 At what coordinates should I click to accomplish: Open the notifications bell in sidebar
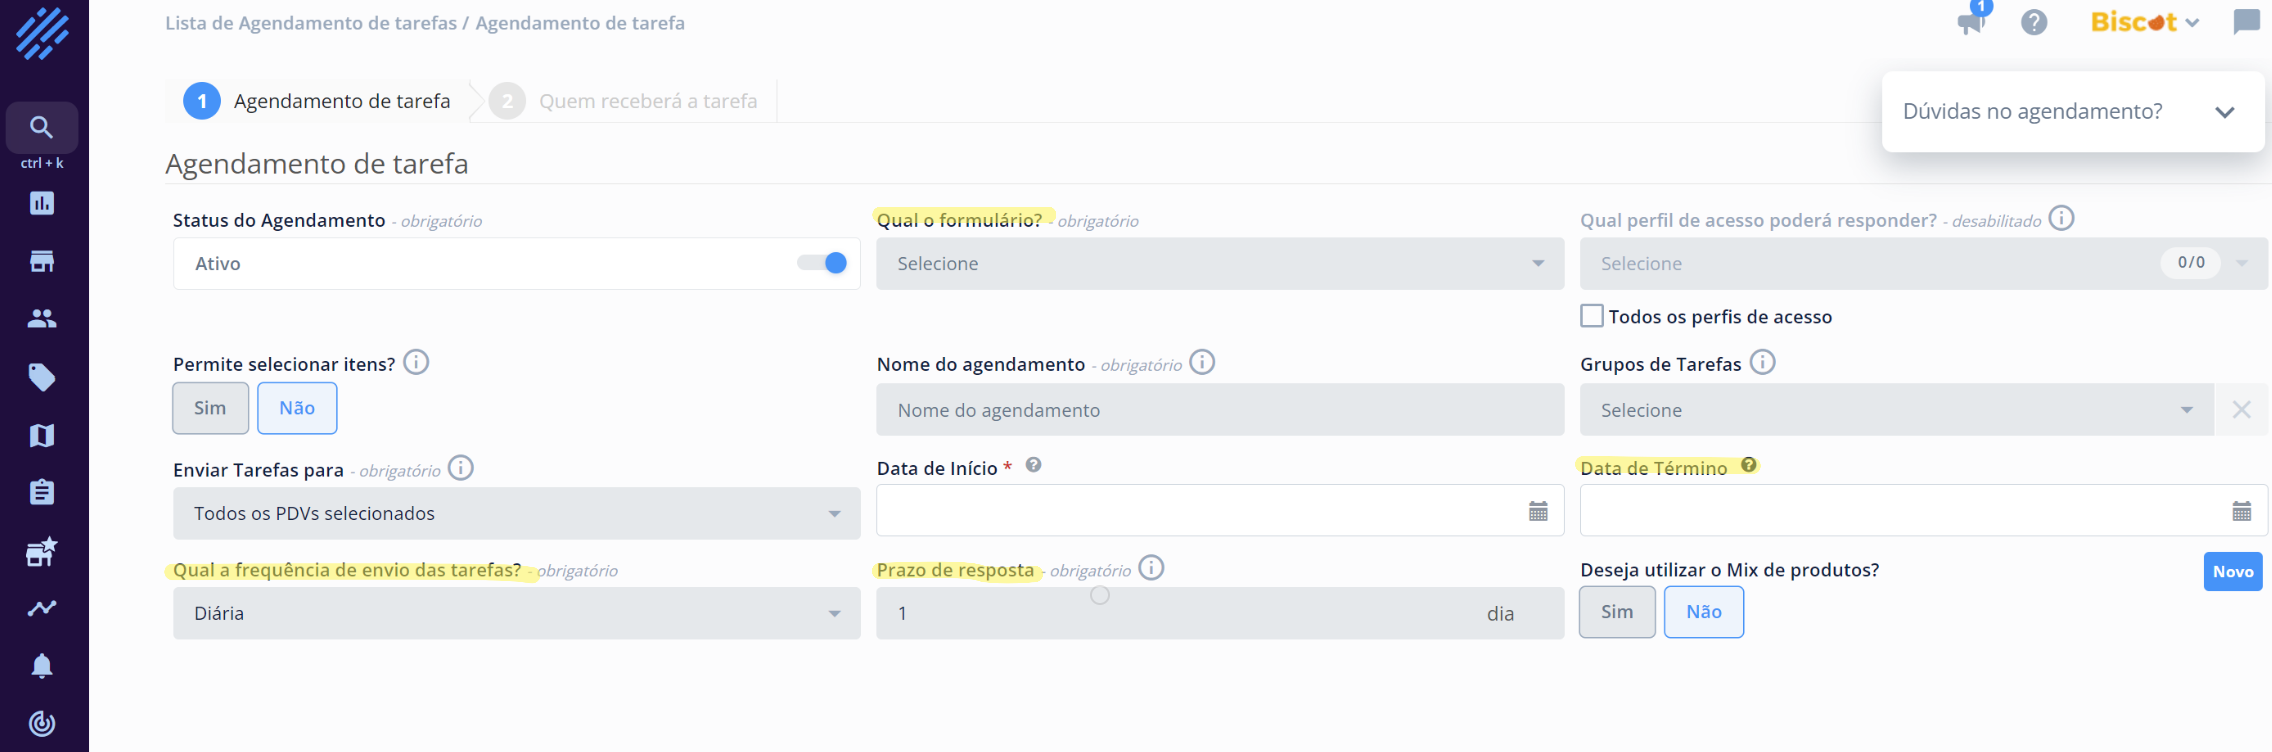coord(42,666)
